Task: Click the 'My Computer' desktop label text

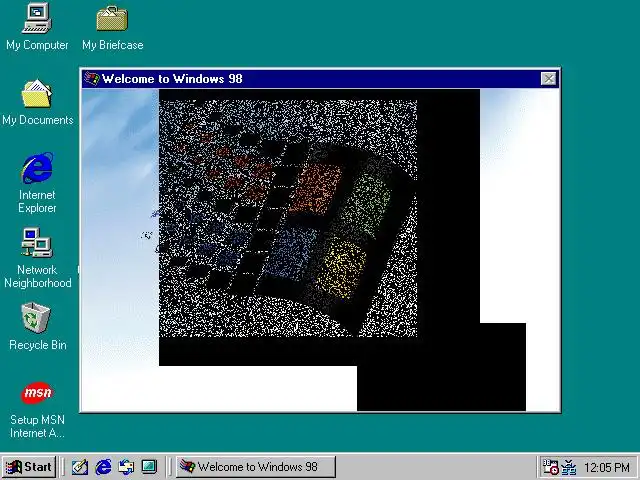Action: (37, 45)
